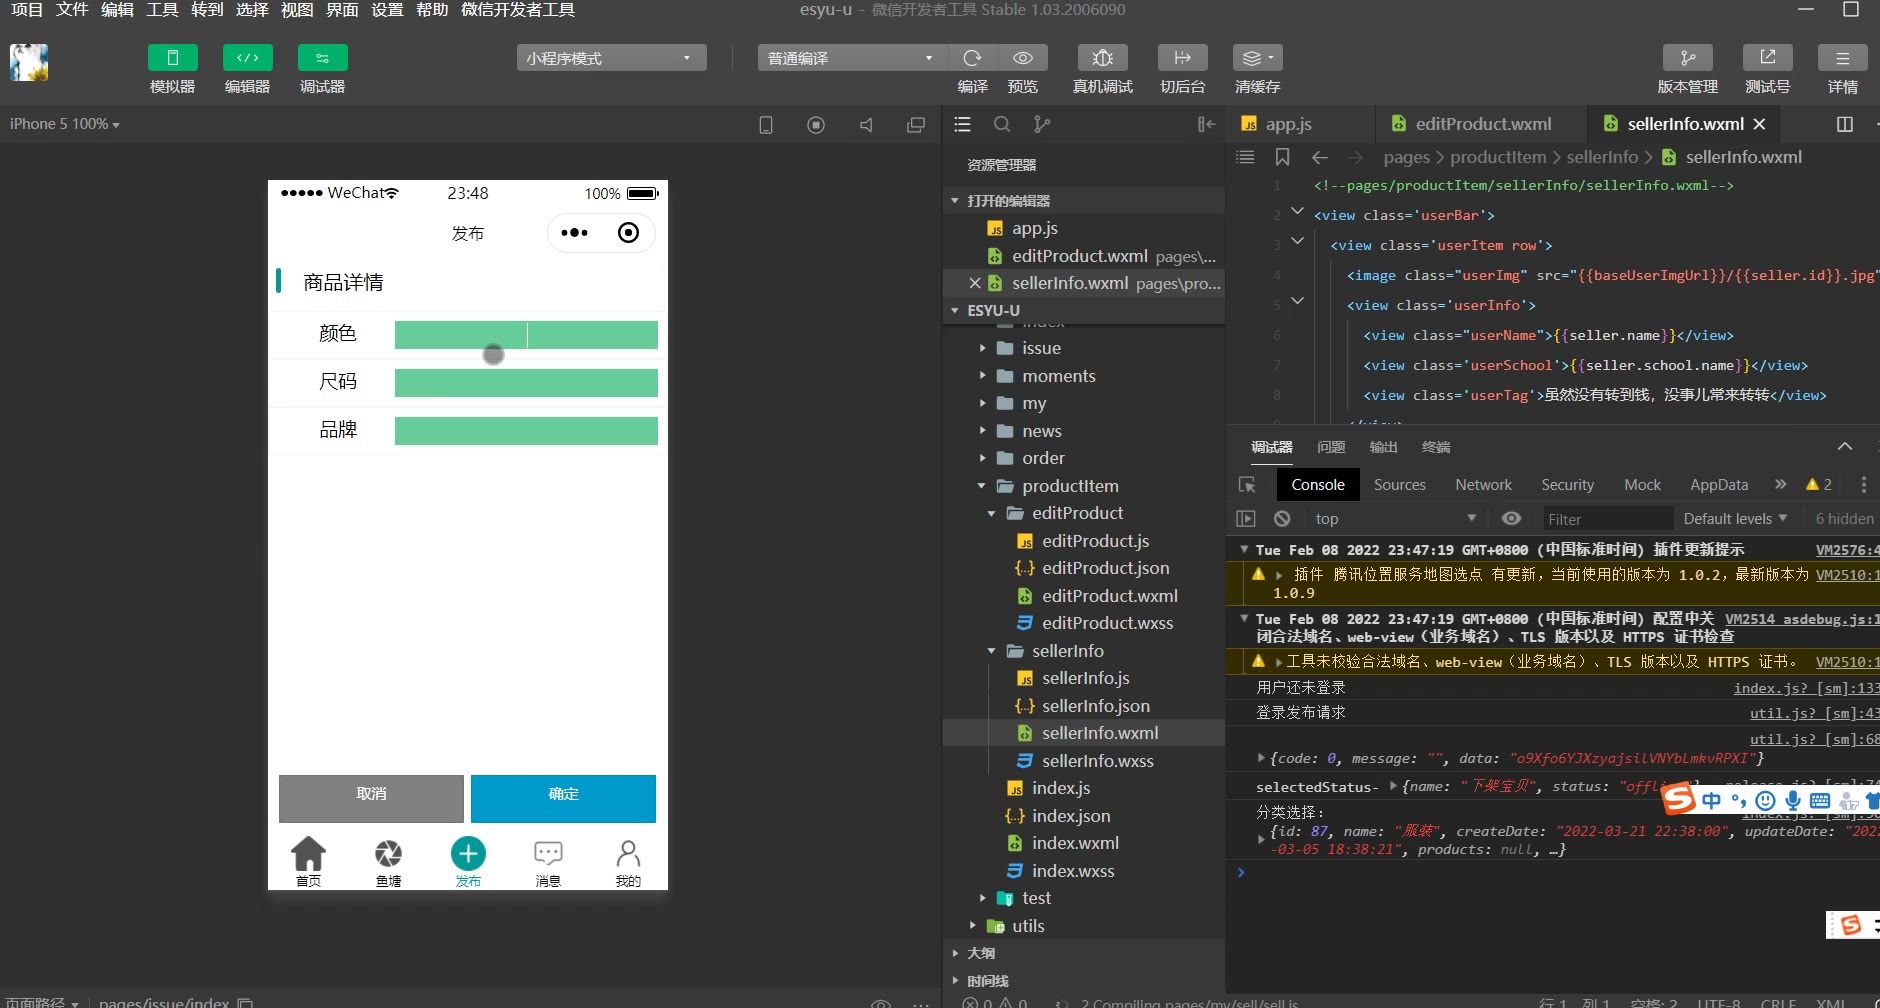This screenshot has height=1008, width=1880.
Task: Toggle the simulator panel button
Action: click(172, 58)
